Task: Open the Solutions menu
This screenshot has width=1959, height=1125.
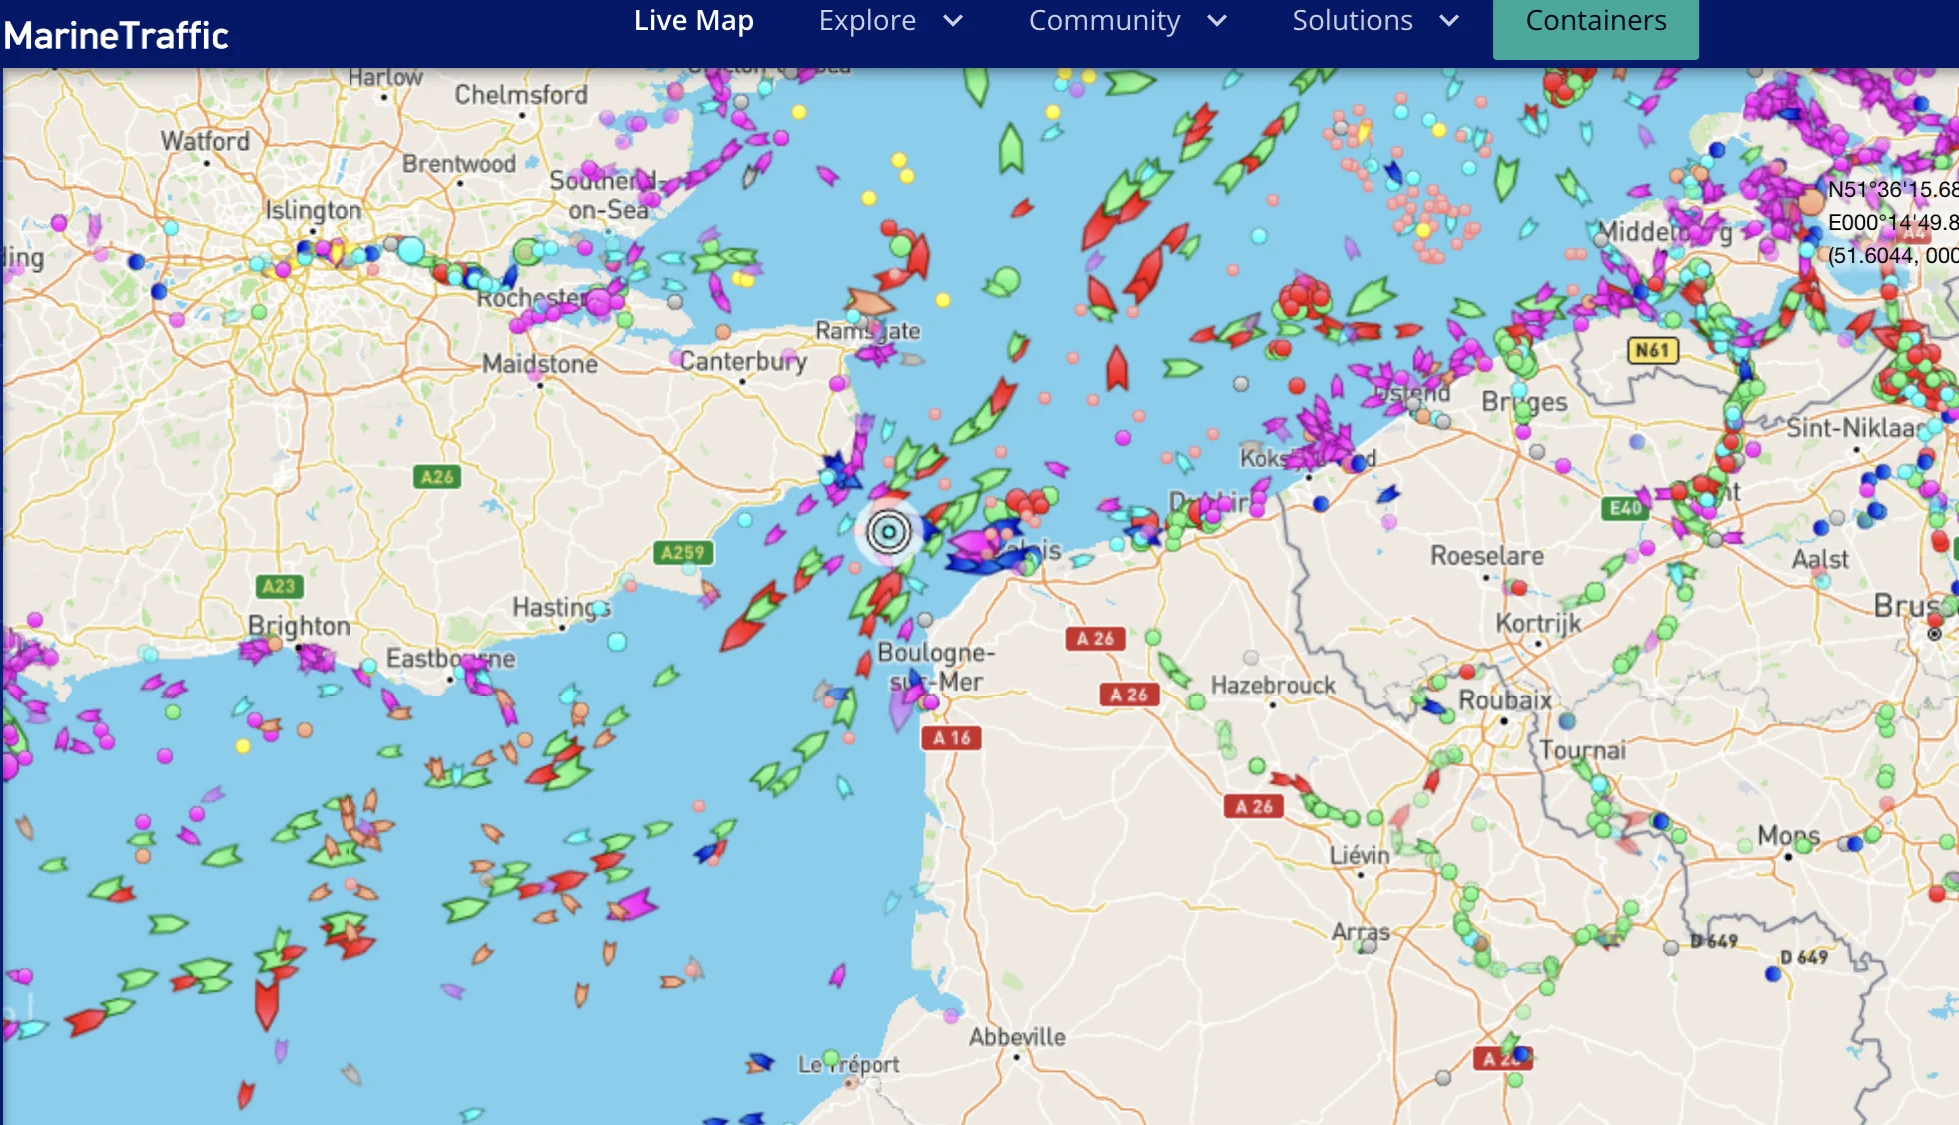Action: (1352, 20)
